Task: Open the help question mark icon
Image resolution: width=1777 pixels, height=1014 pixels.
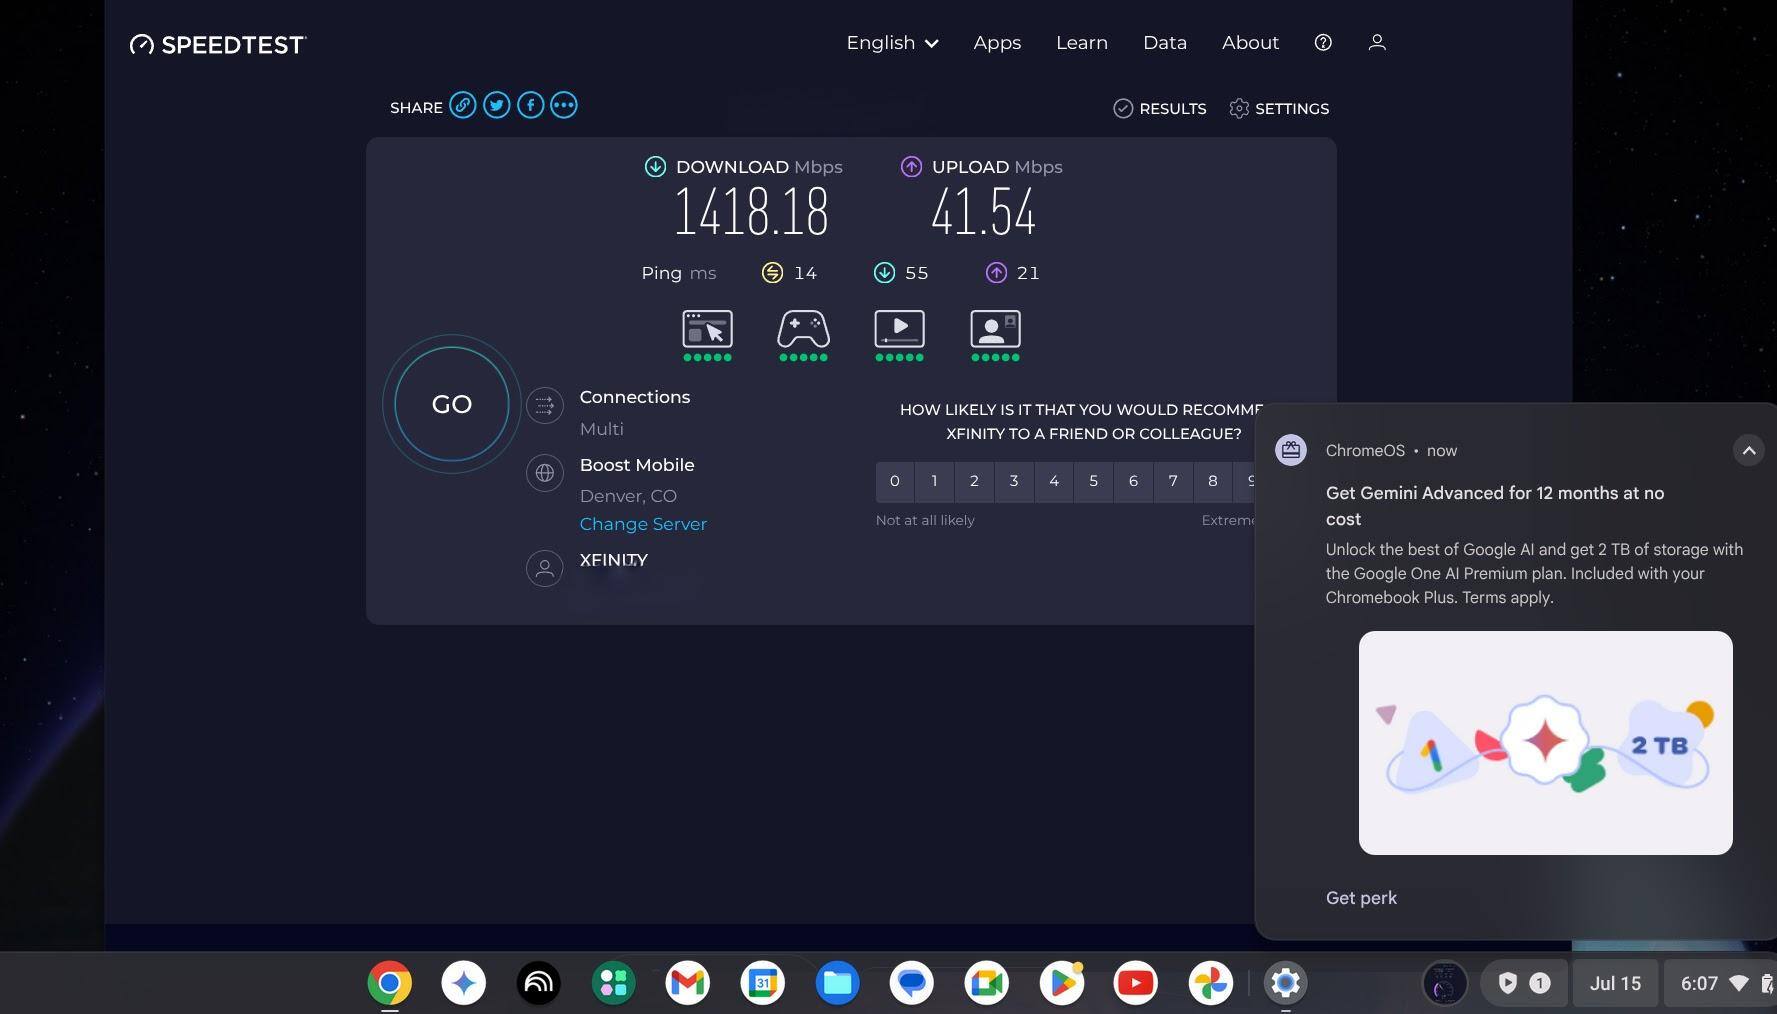Action: [1323, 42]
